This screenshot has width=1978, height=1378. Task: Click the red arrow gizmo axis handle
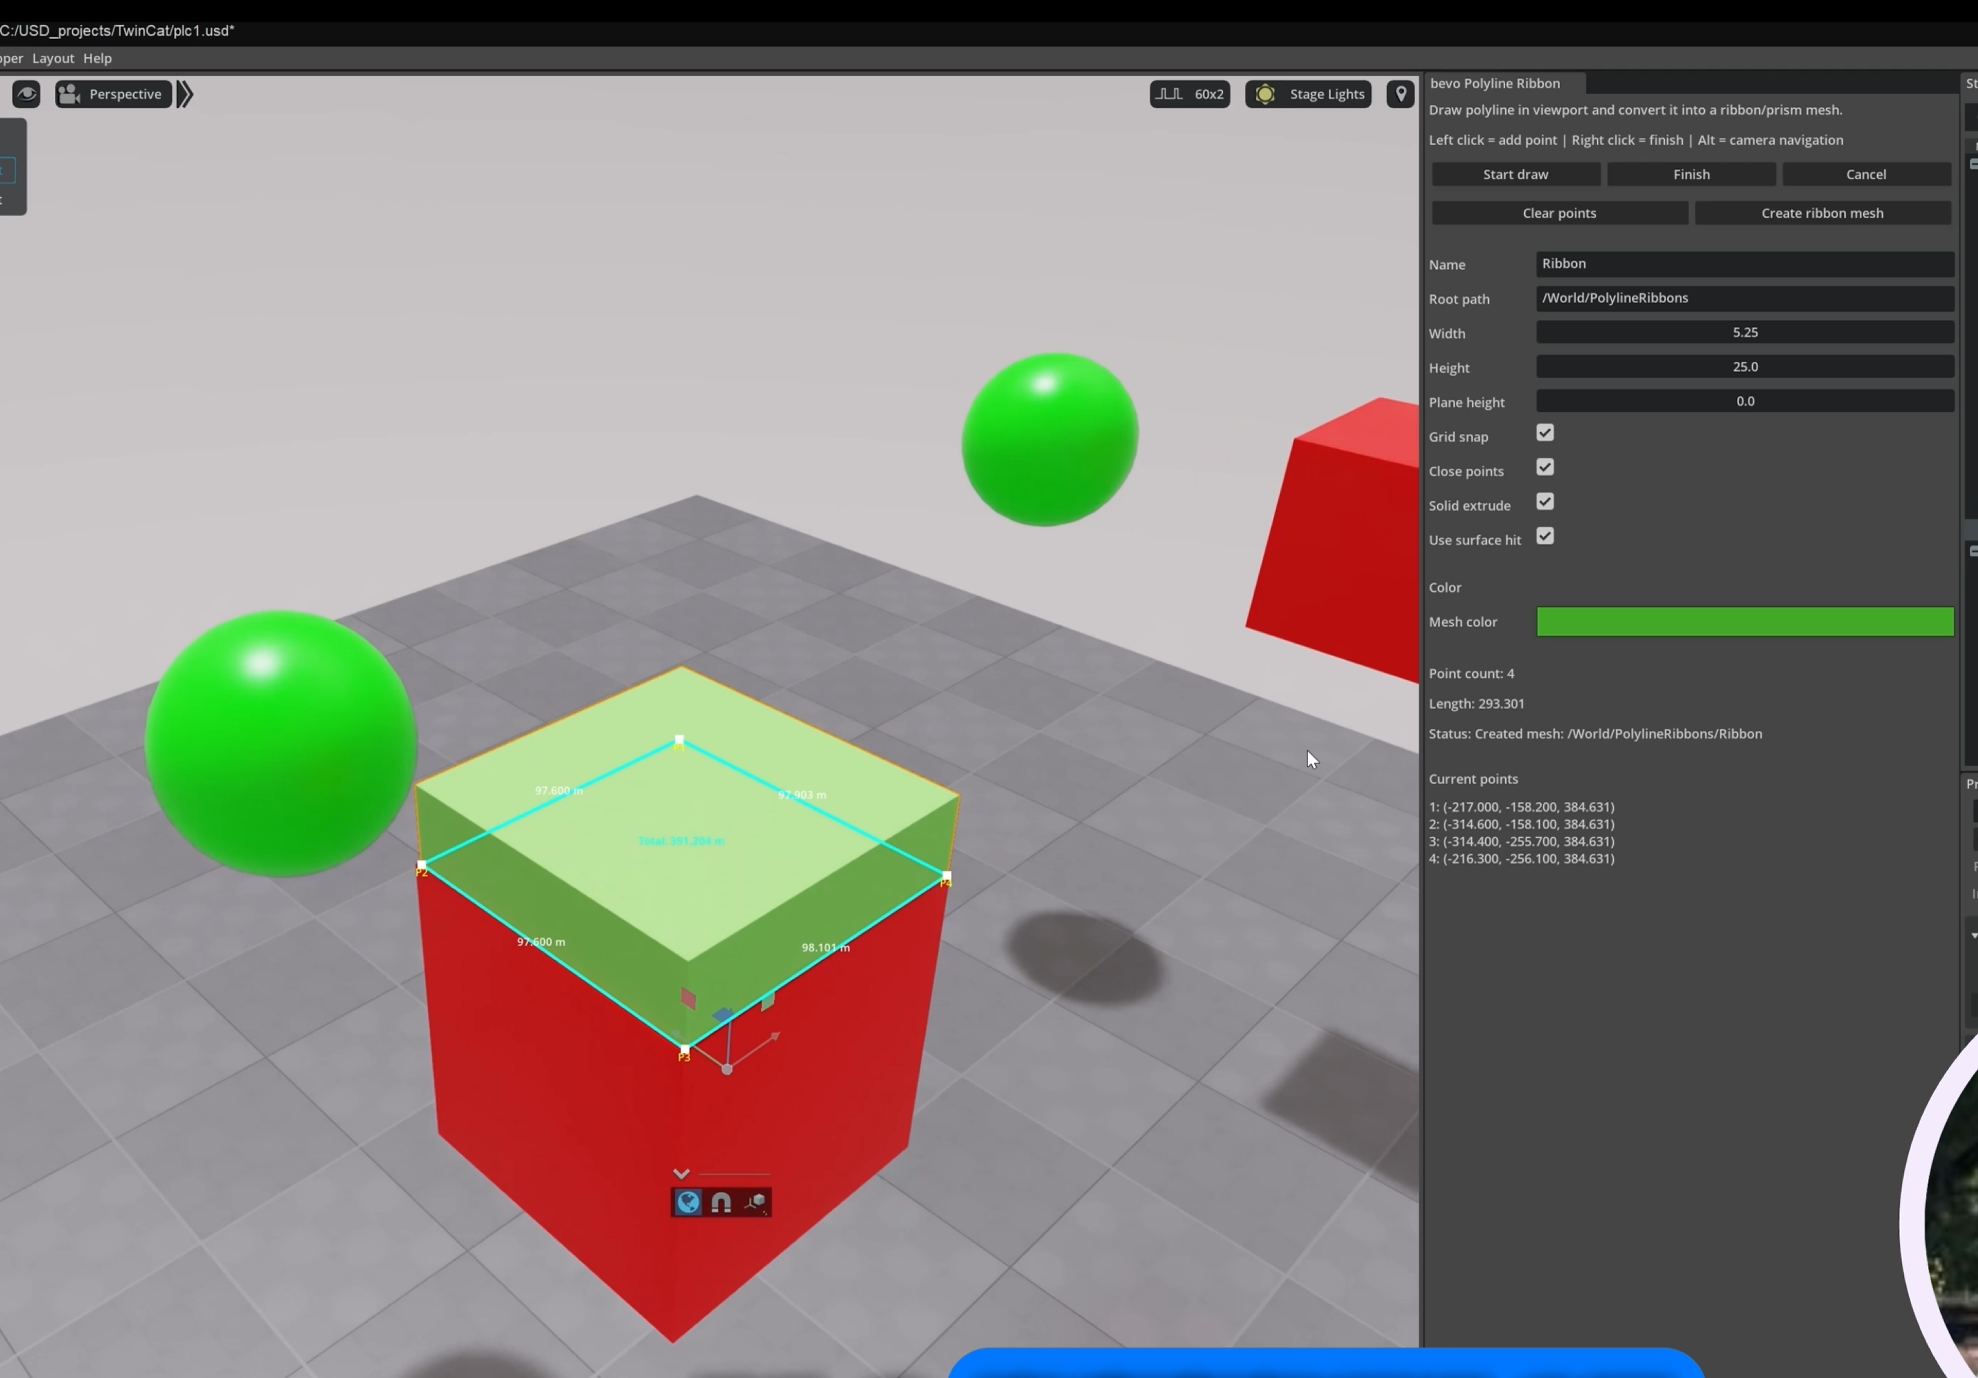pyautogui.click(x=774, y=1037)
